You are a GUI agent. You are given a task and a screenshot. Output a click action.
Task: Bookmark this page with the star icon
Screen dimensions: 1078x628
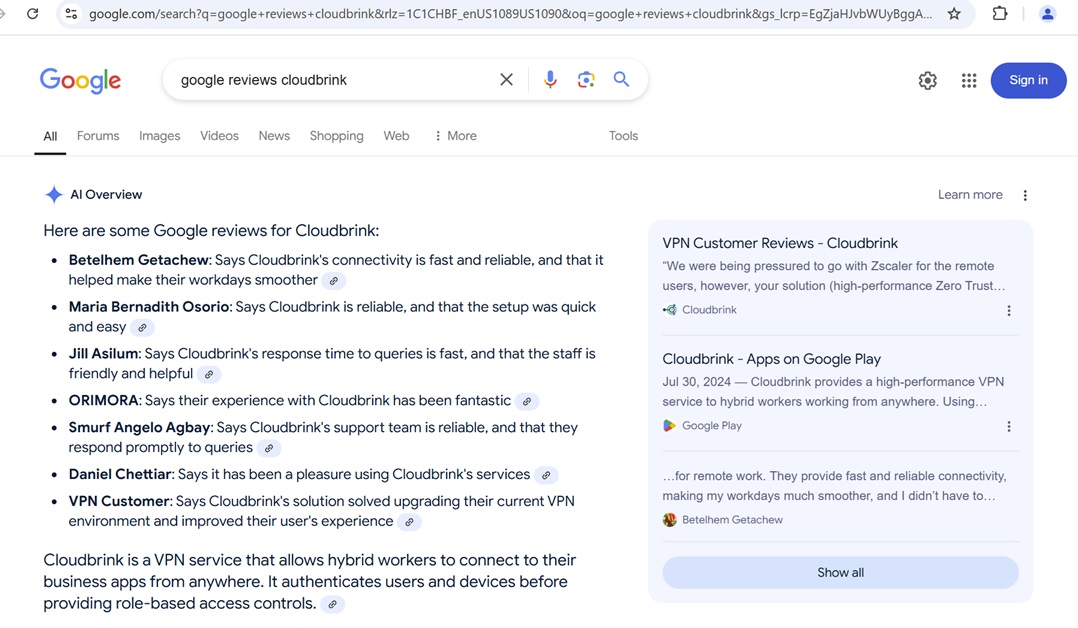(x=954, y=13)
